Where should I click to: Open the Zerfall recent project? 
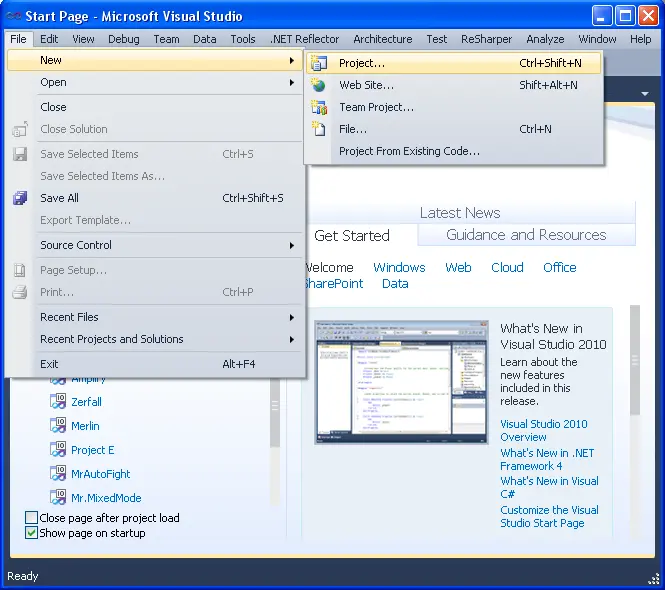[87, 402]
